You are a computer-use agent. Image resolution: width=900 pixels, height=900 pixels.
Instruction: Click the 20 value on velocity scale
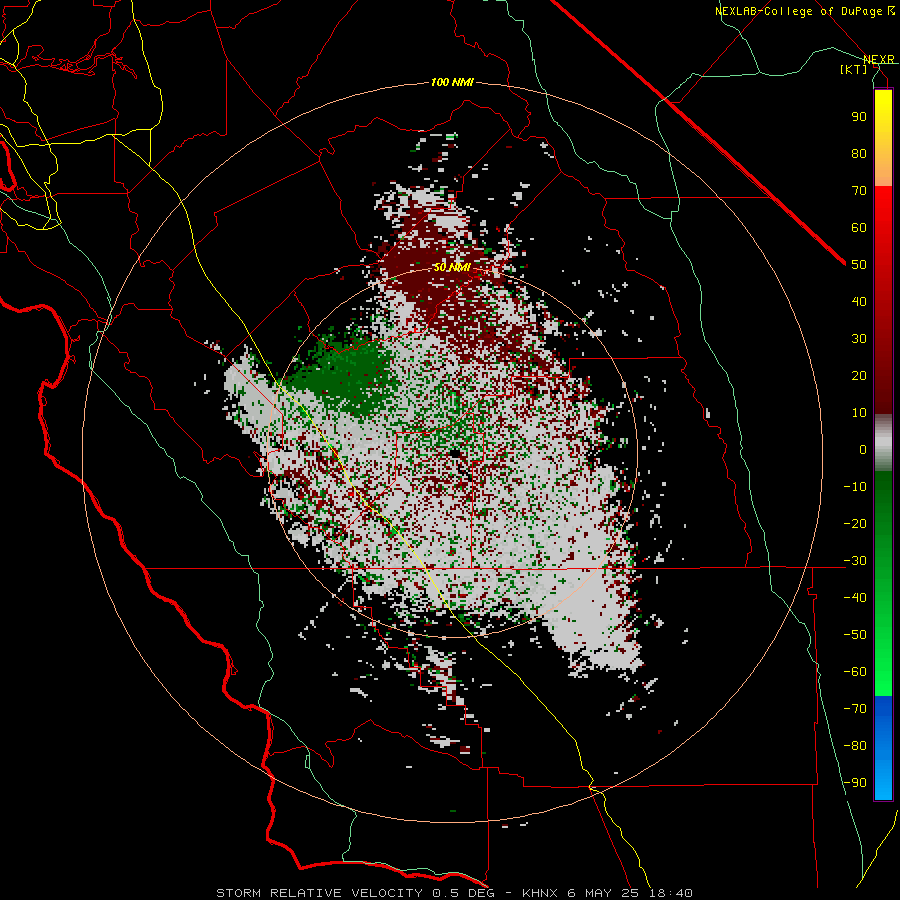pyautogui.click(x=859, y=375)
